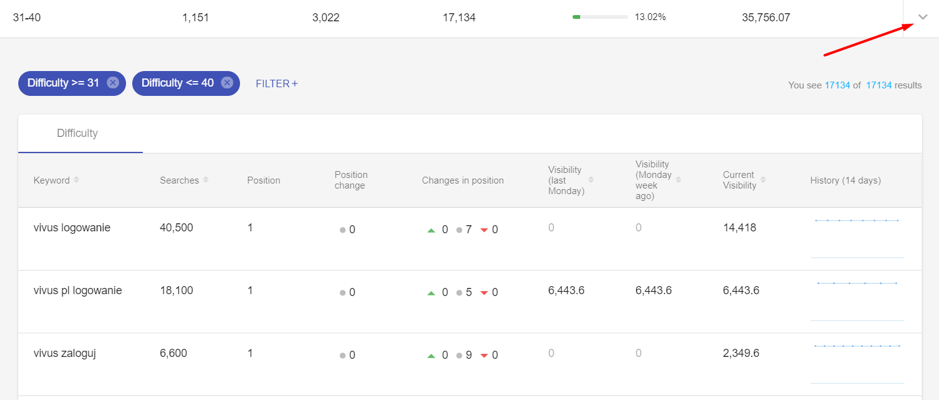Click the 13.02% progress bar
This screenshot has height=400, width=939.
tap(600, 17)
